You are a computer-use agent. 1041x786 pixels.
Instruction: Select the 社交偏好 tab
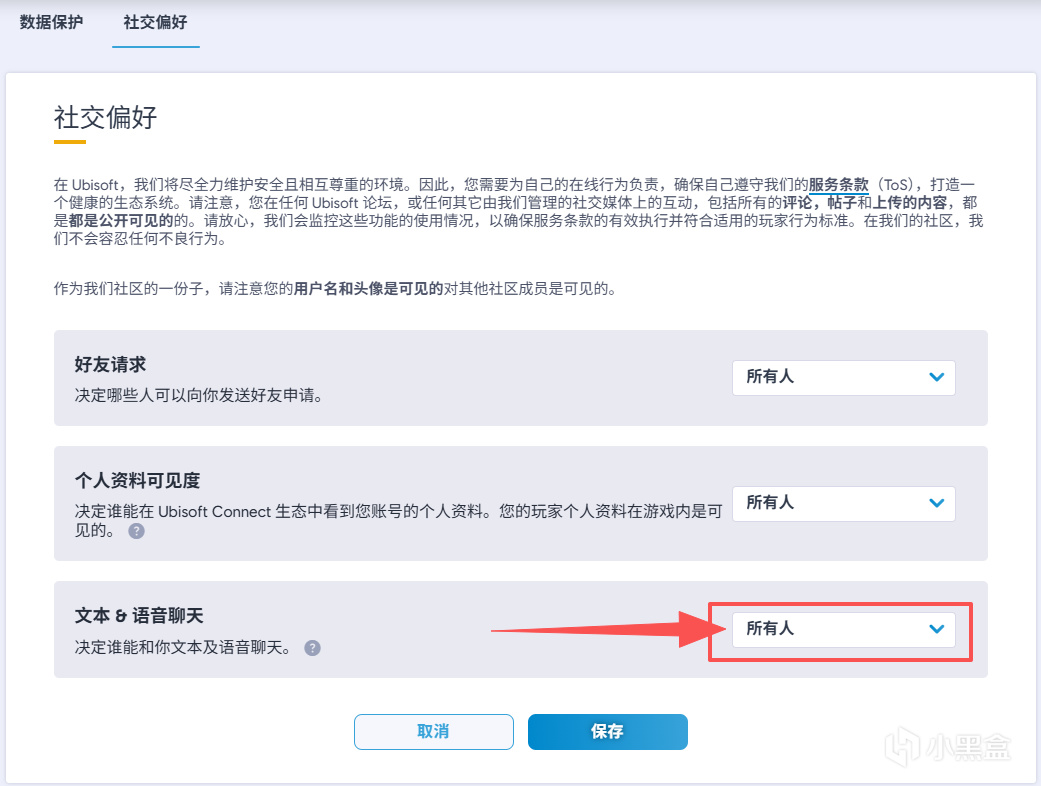tap(155, 22)
